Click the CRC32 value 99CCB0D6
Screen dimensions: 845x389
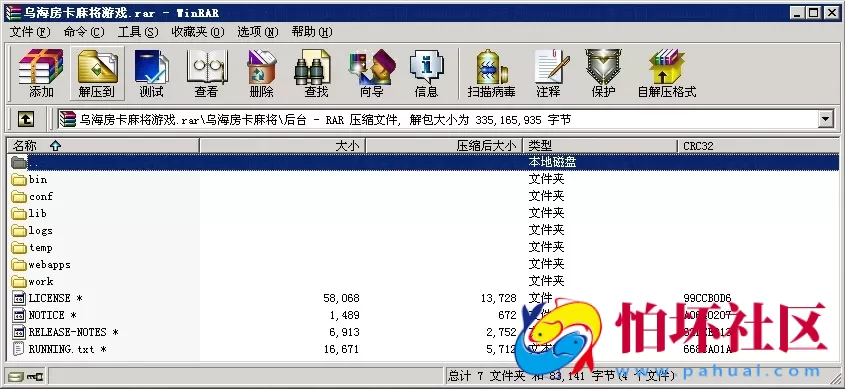pyautogui.click(x=708, y=298)
